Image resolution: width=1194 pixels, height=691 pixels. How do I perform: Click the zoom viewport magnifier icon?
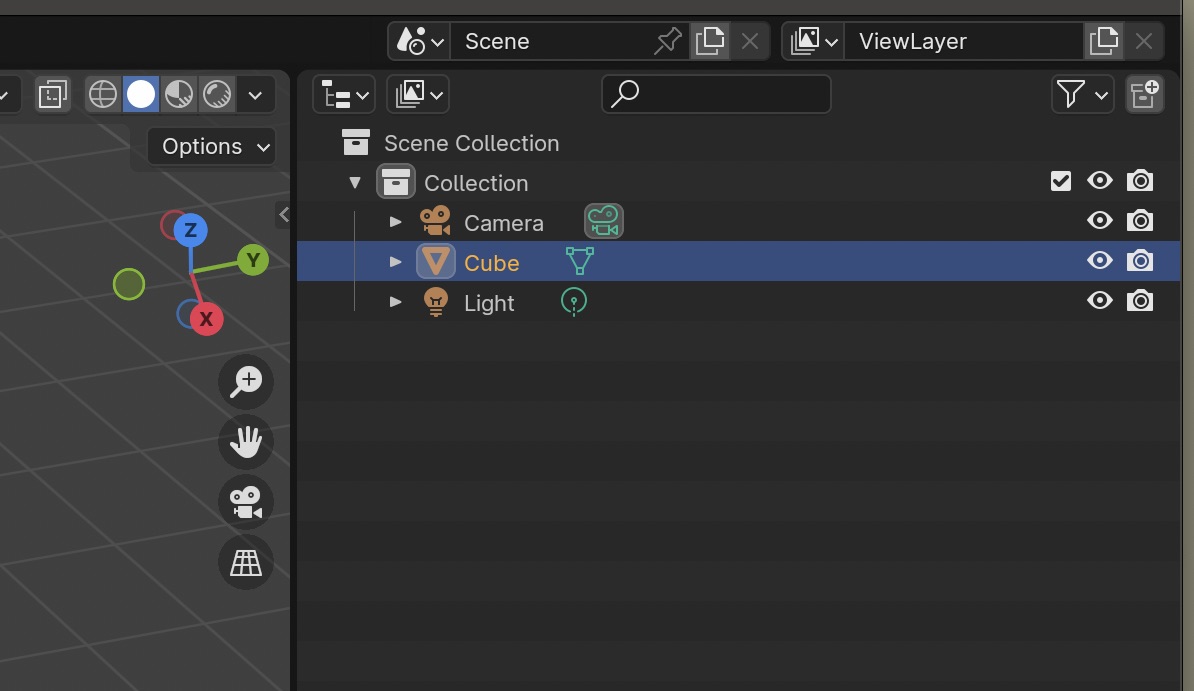pyautogui.click(x=246, y=382)
